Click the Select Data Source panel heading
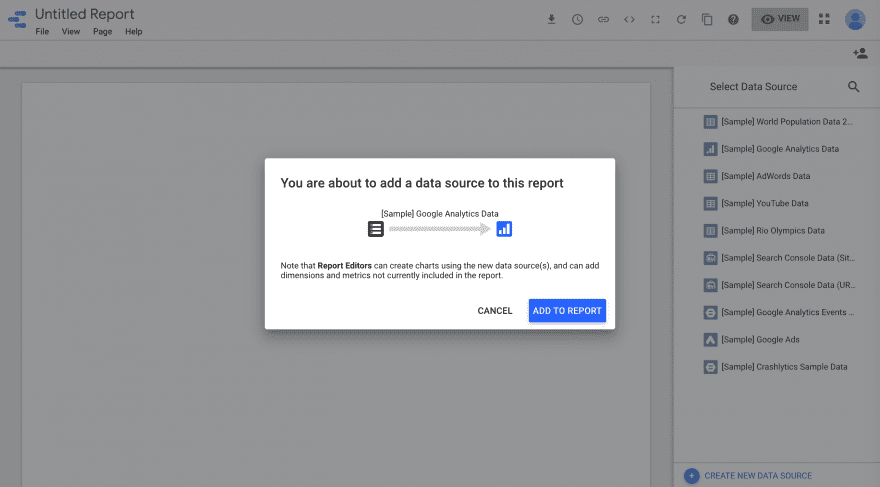880x487 pixels. click(x=753, y=87)
